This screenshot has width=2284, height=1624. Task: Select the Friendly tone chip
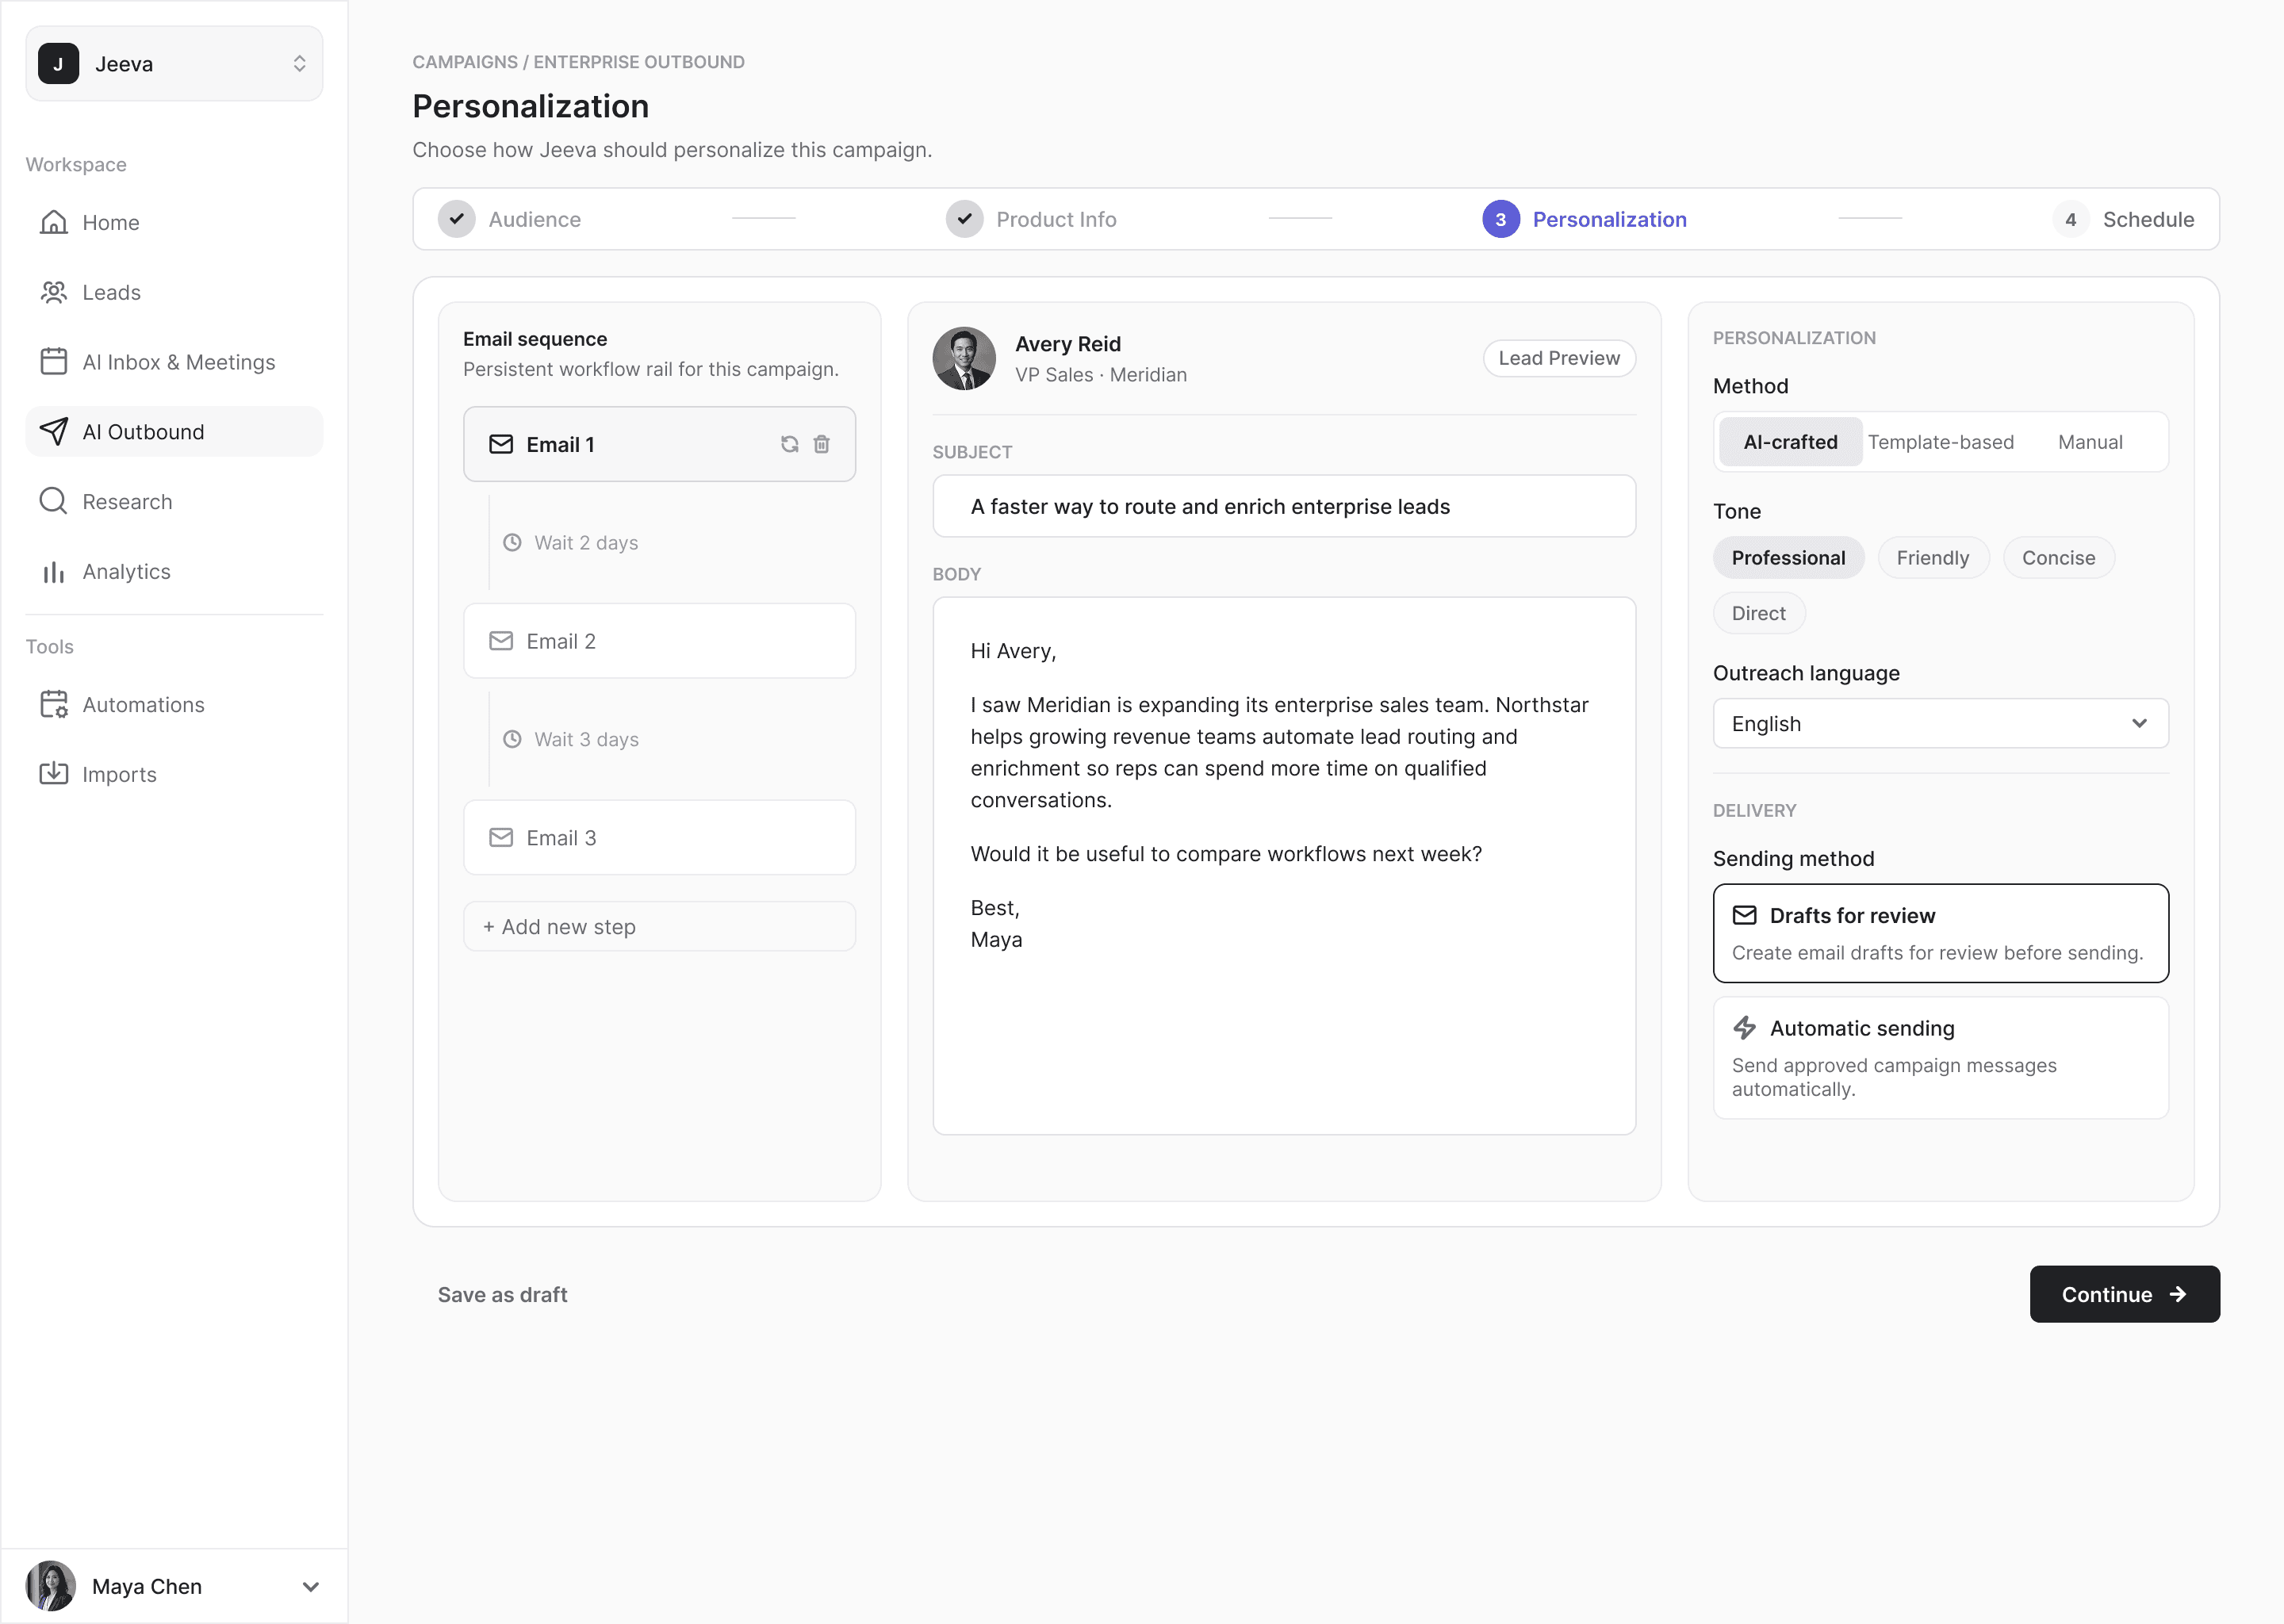pyautogui.click(x=1933, y=558)
